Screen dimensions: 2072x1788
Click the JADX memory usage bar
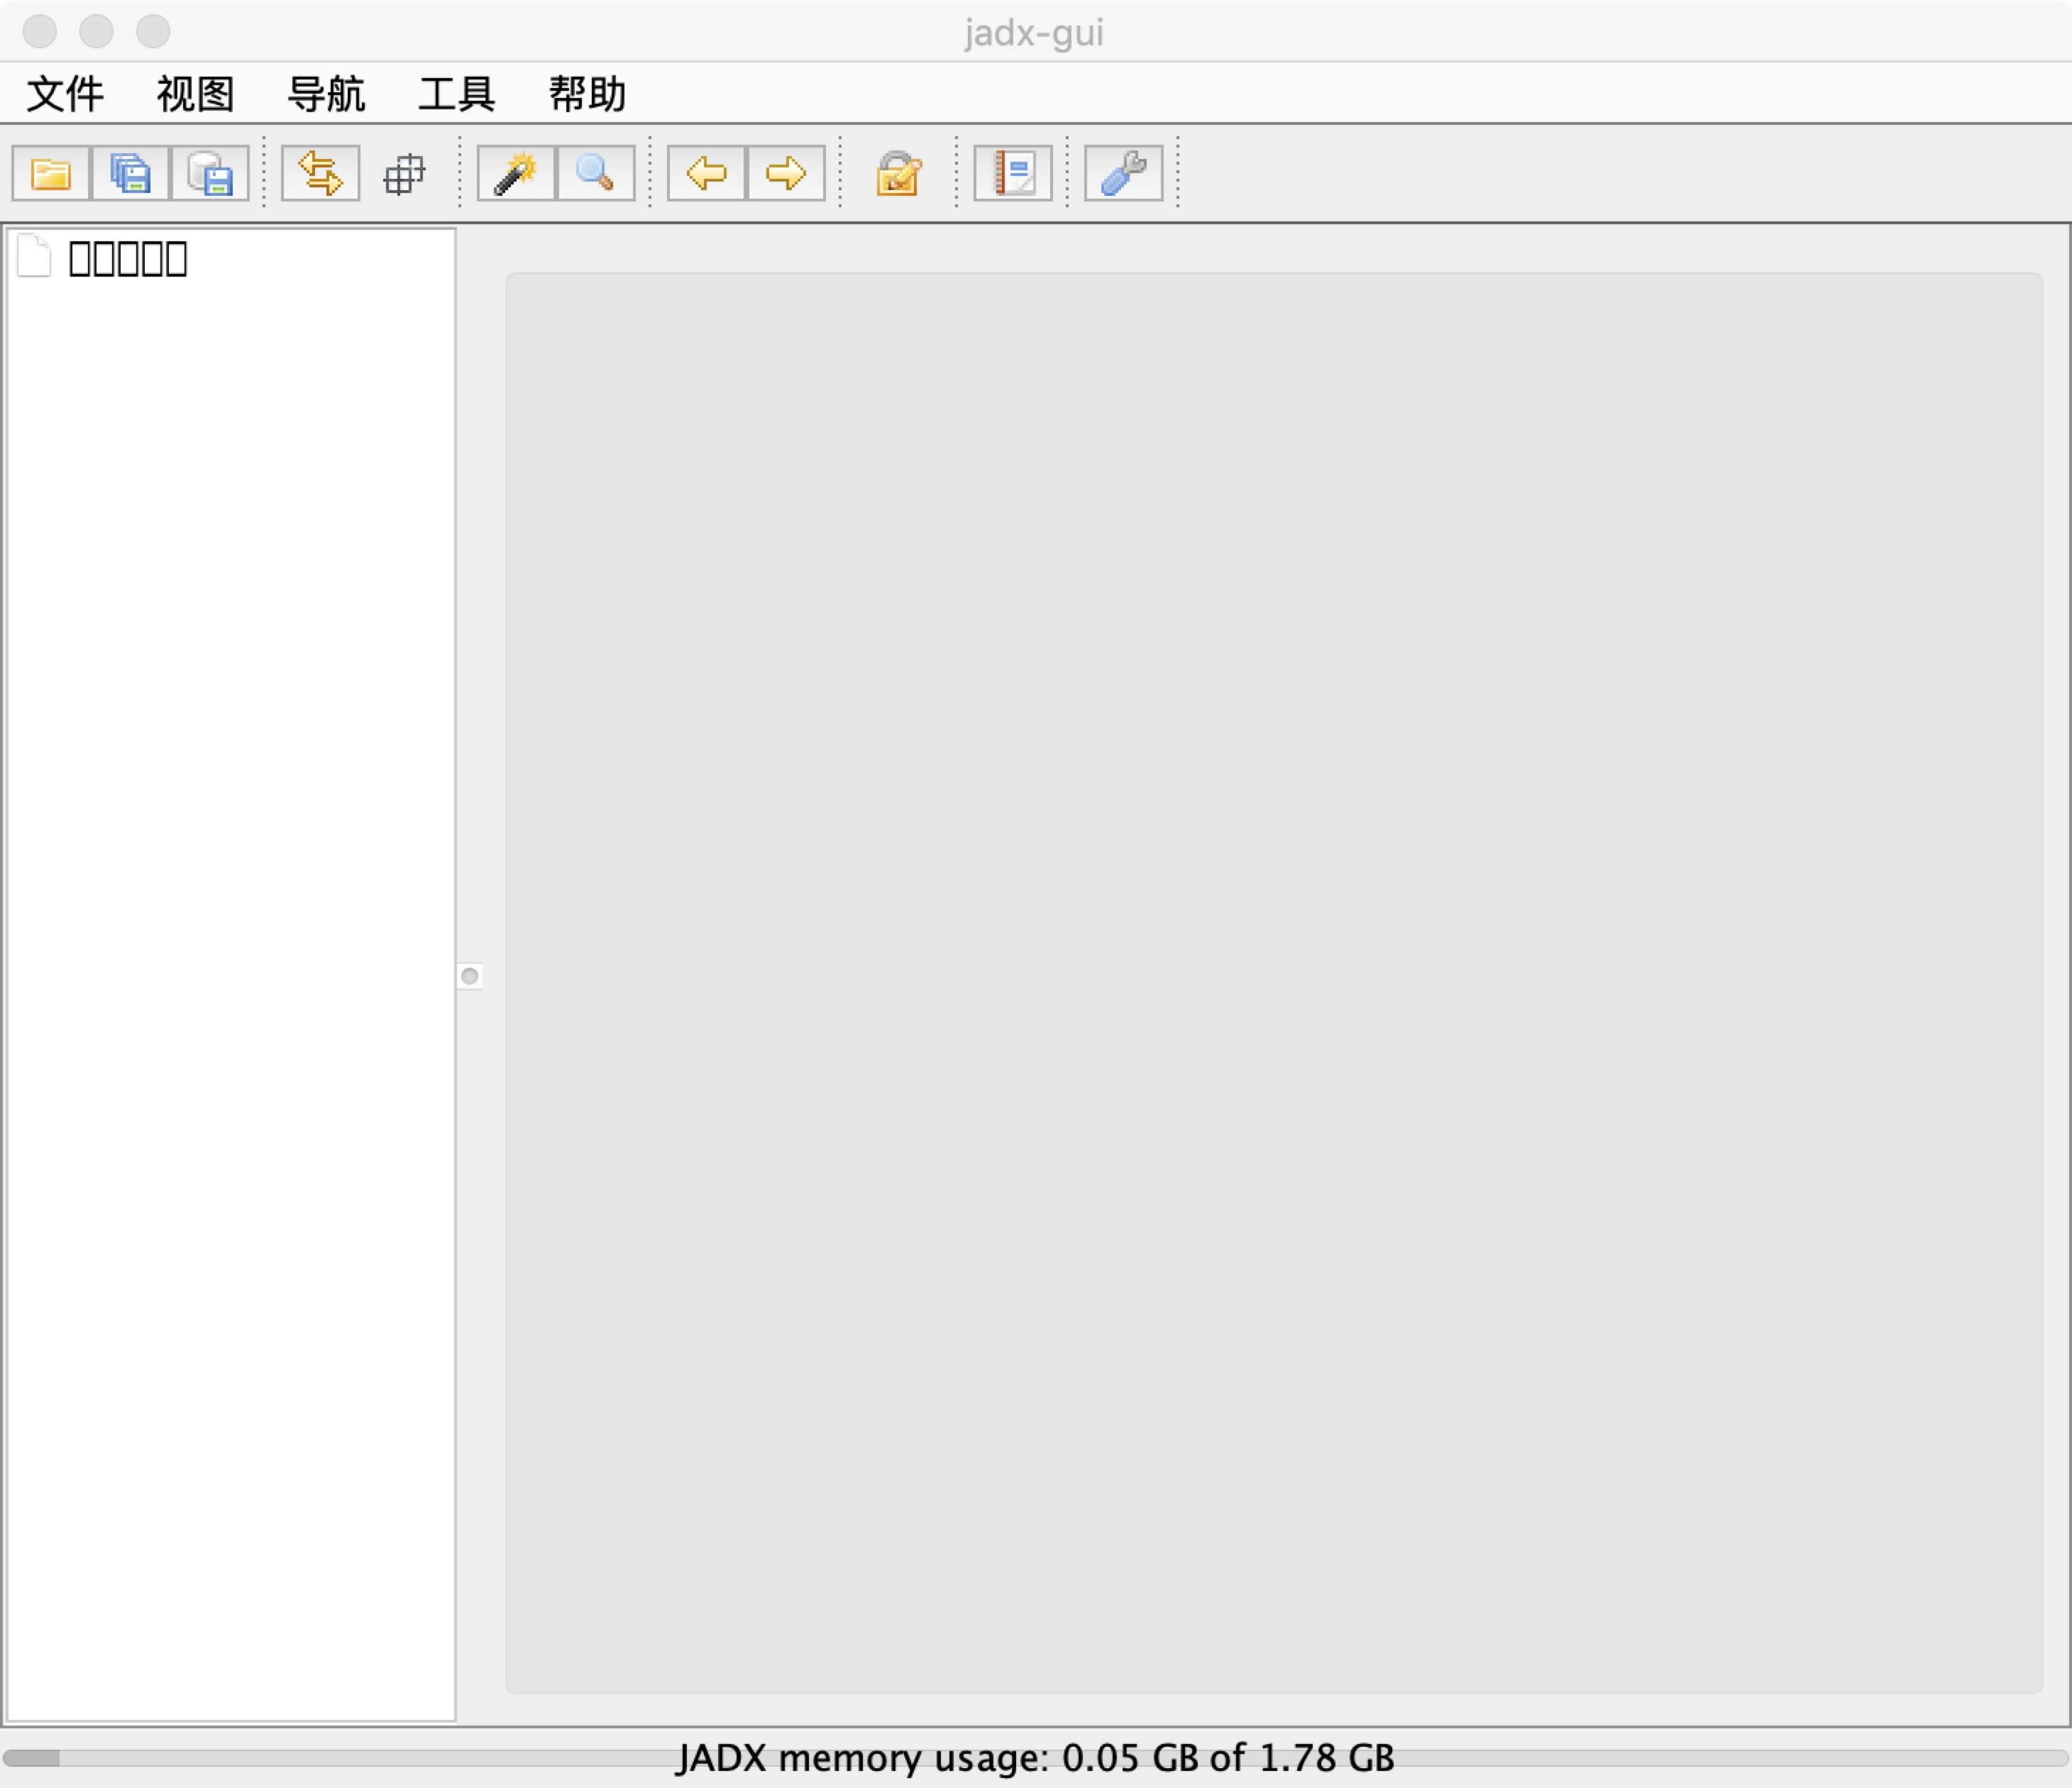tap(1035, 1757)
